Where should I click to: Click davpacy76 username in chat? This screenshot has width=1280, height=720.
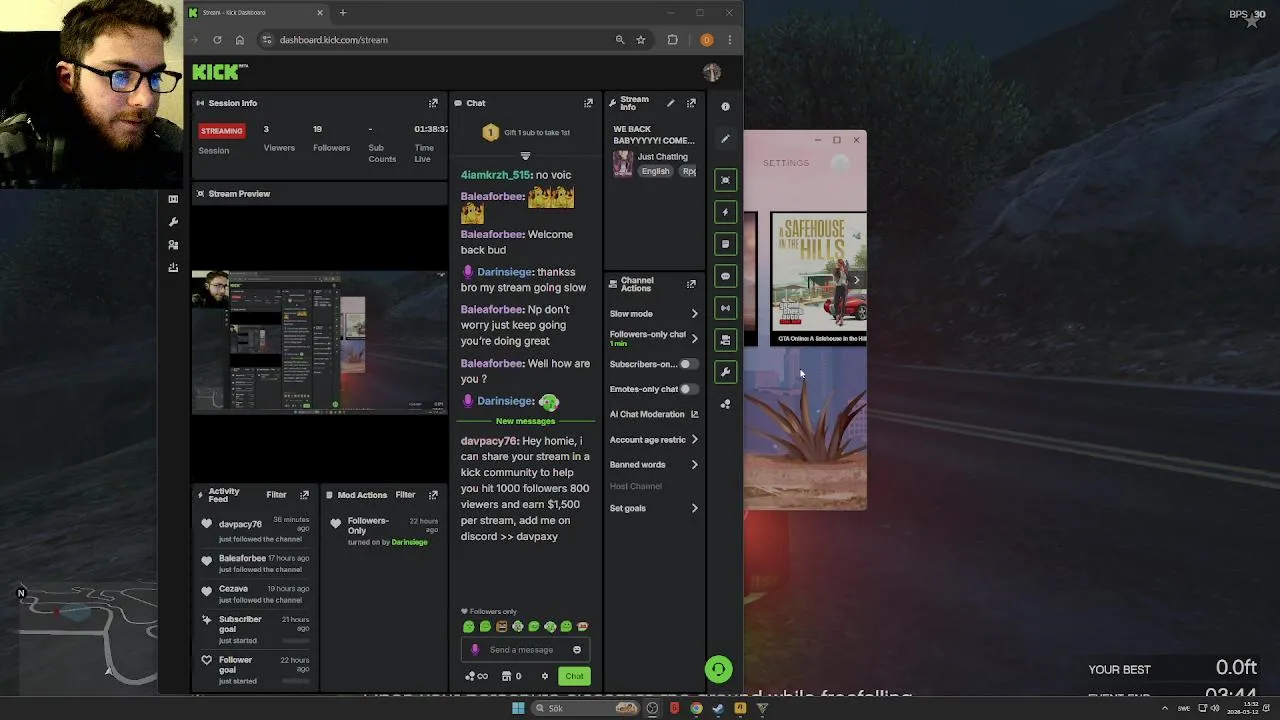click(x=488, y=441)
